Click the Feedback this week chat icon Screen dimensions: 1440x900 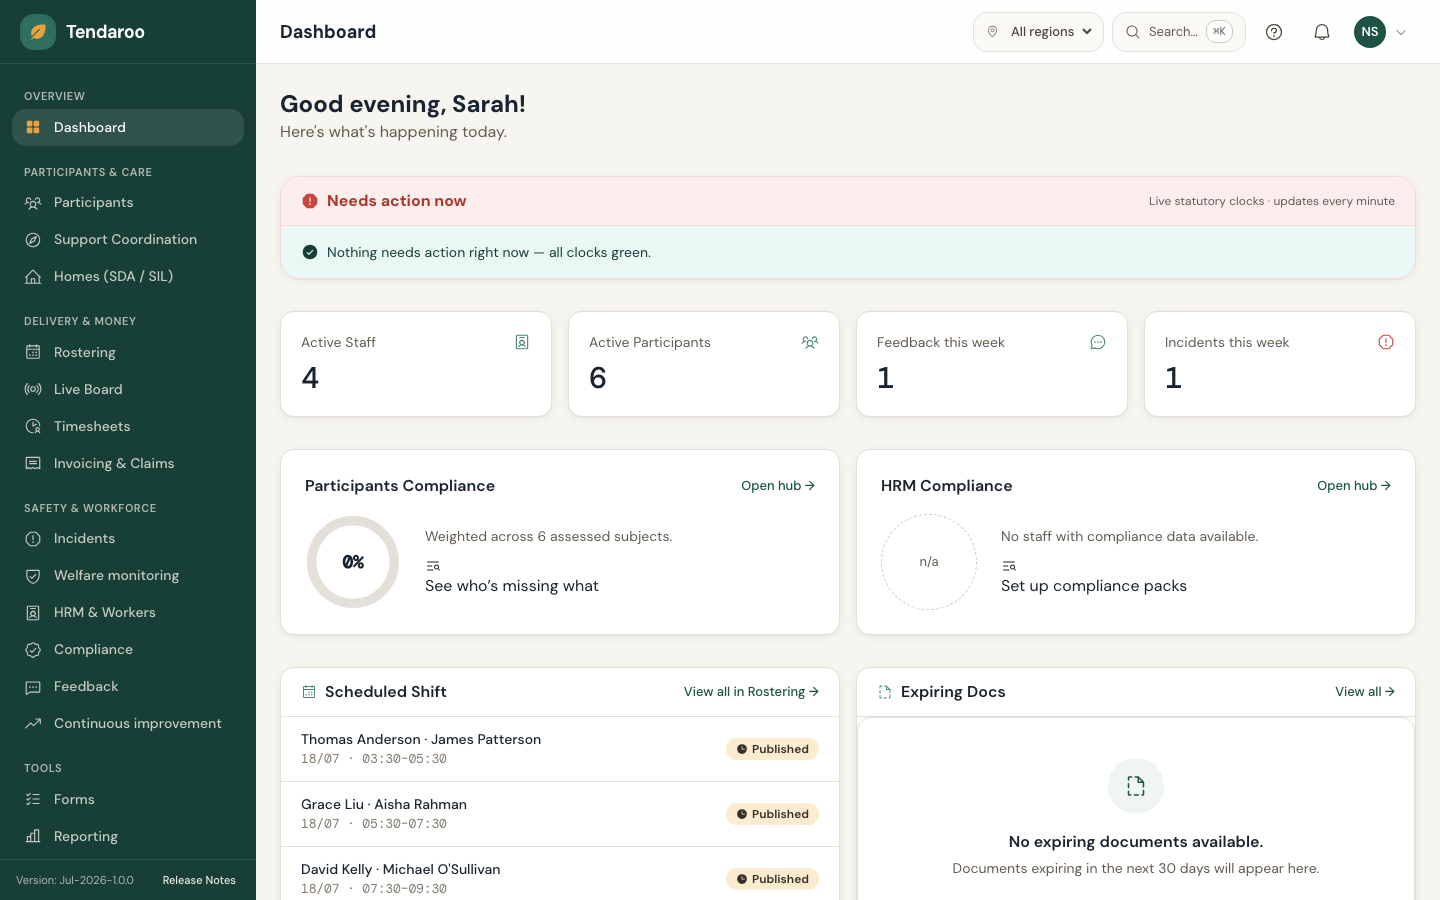[1098, 342]
